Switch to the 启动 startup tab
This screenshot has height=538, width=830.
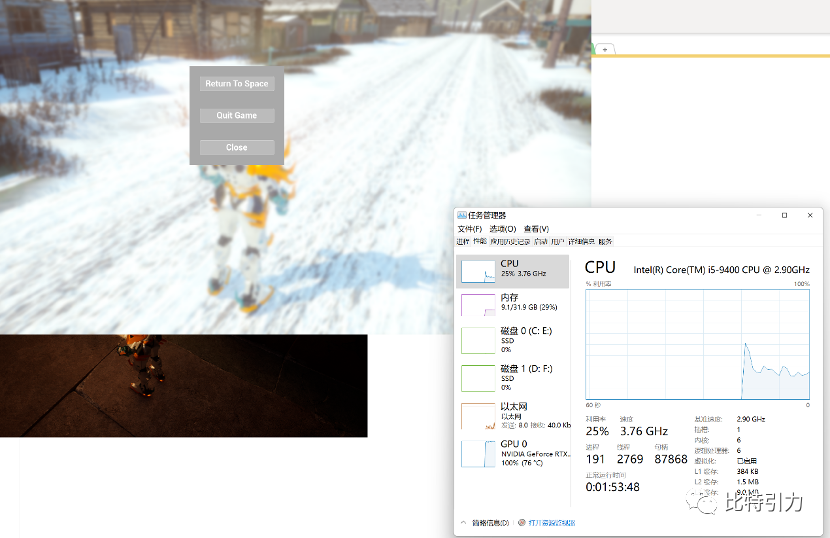[x=540, y=242]
